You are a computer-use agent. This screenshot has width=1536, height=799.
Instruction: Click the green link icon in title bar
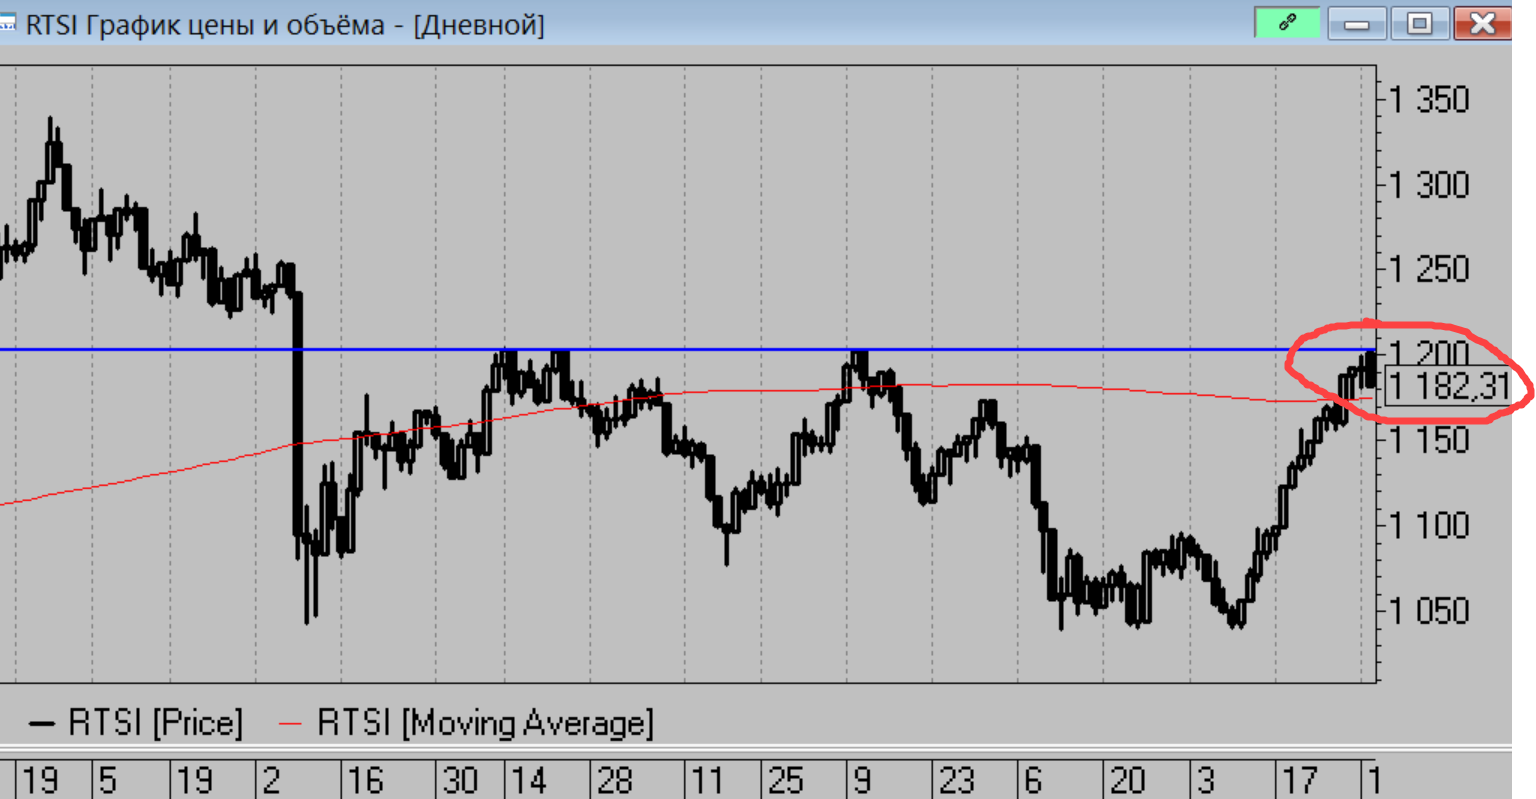tap(1287, 22)
